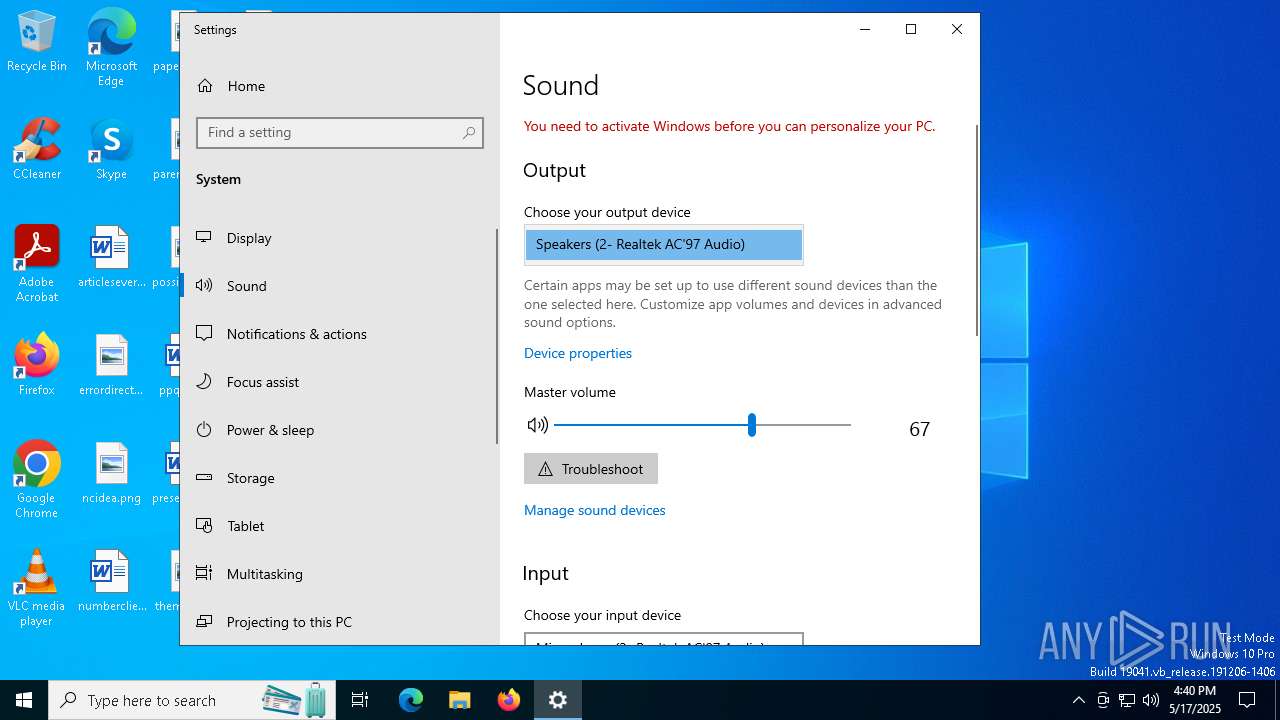Screen dimensions: 1280x720
Task: Launch VLC media player from the desktop
Action: click(37, 588)
